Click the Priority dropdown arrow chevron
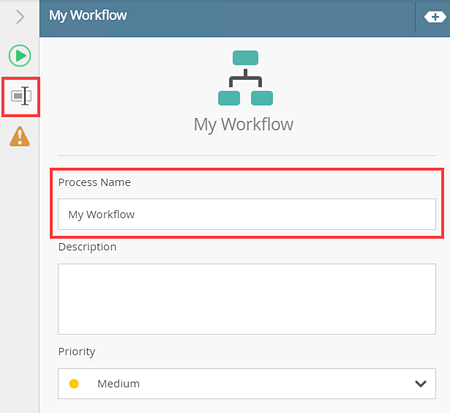This screenshot has width=450, height=413. click(421, 384)
